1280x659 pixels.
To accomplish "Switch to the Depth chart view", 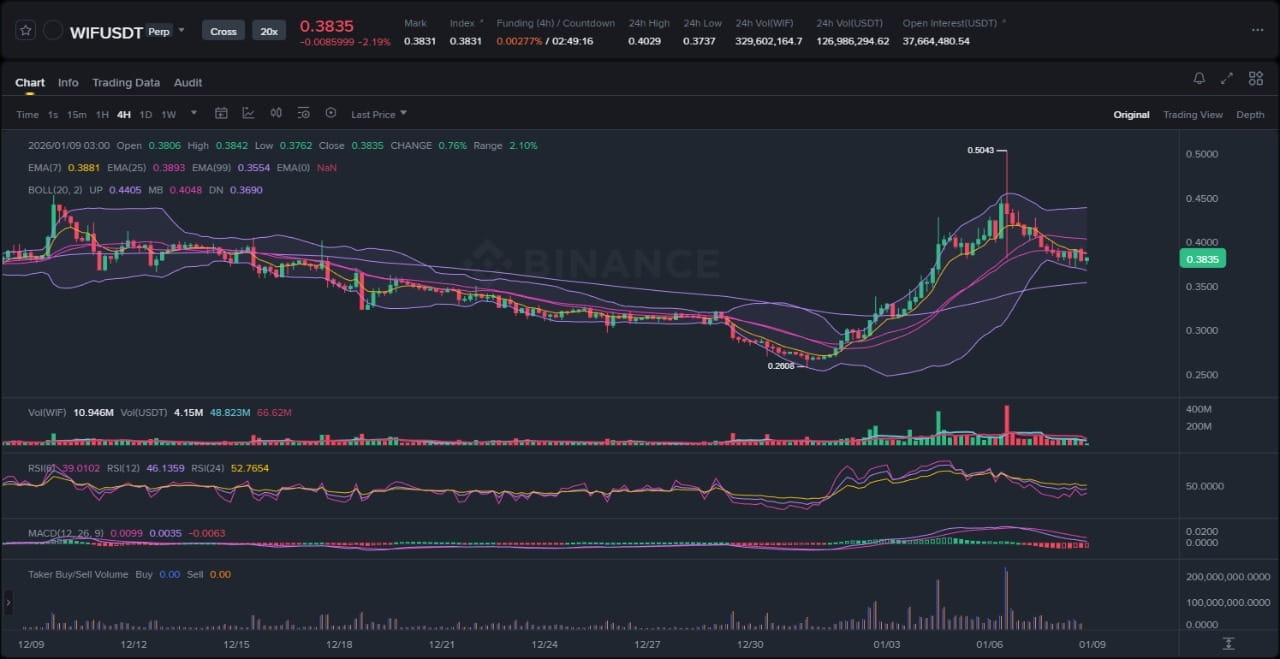I will point(1250,115).
